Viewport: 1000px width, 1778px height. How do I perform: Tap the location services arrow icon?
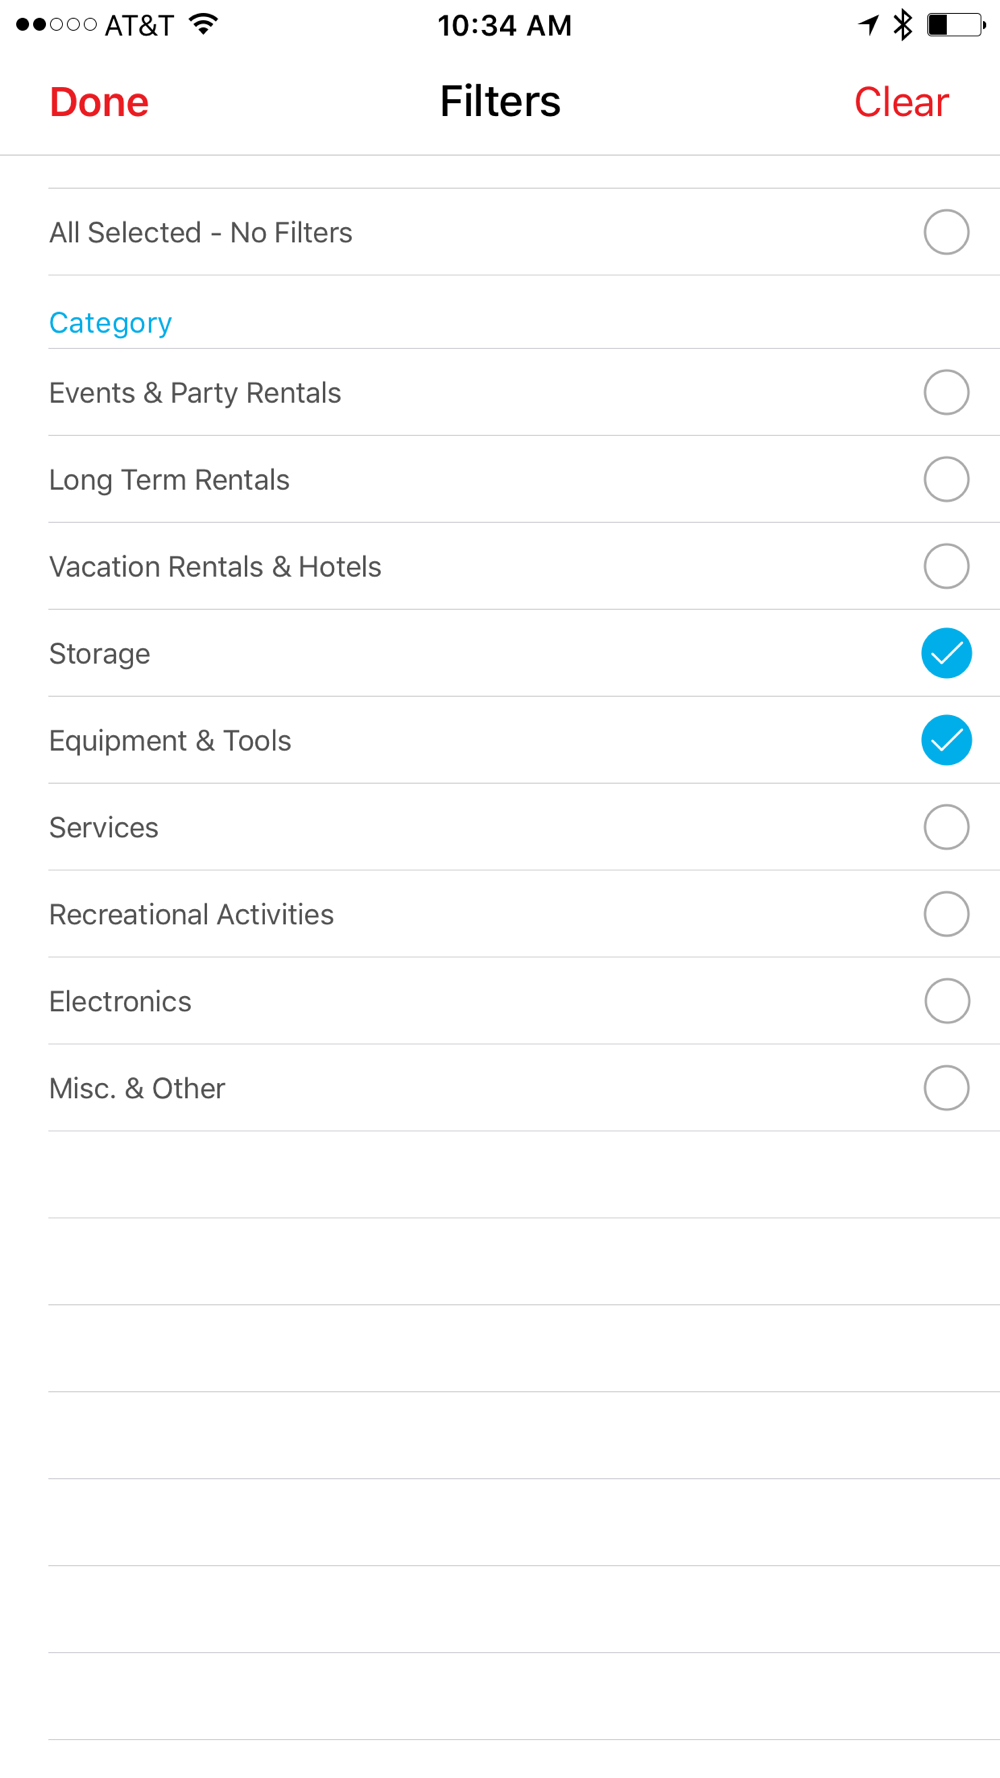tap(868, 25)
